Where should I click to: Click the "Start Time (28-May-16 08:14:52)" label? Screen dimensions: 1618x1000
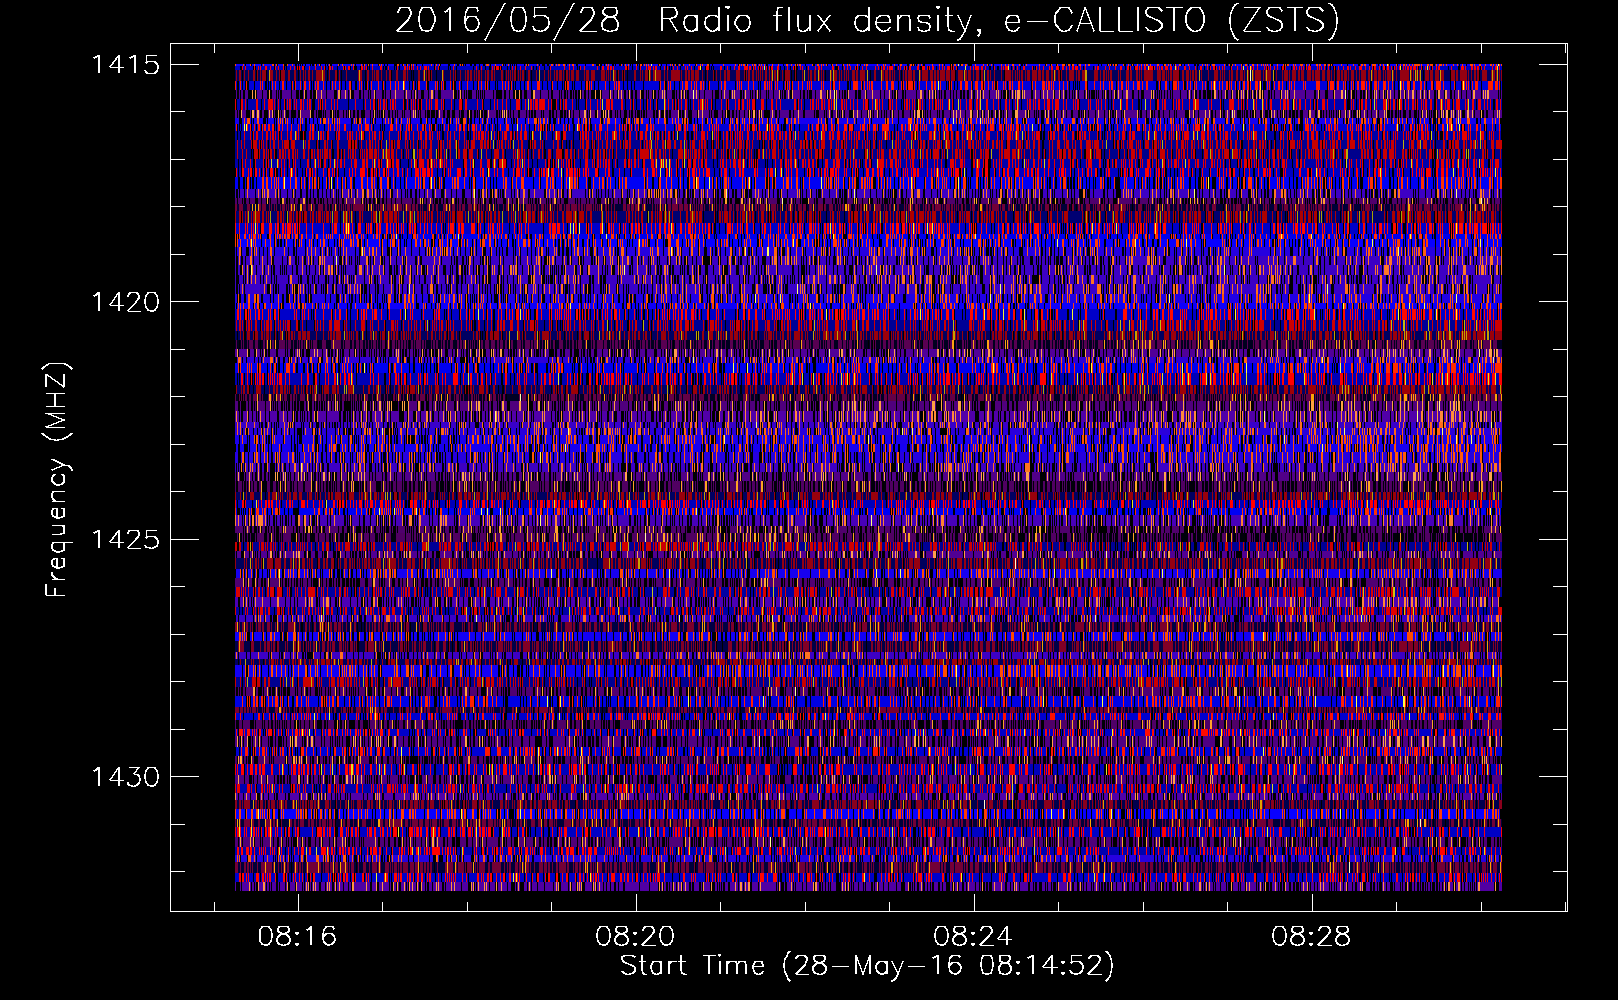point(867,966)
